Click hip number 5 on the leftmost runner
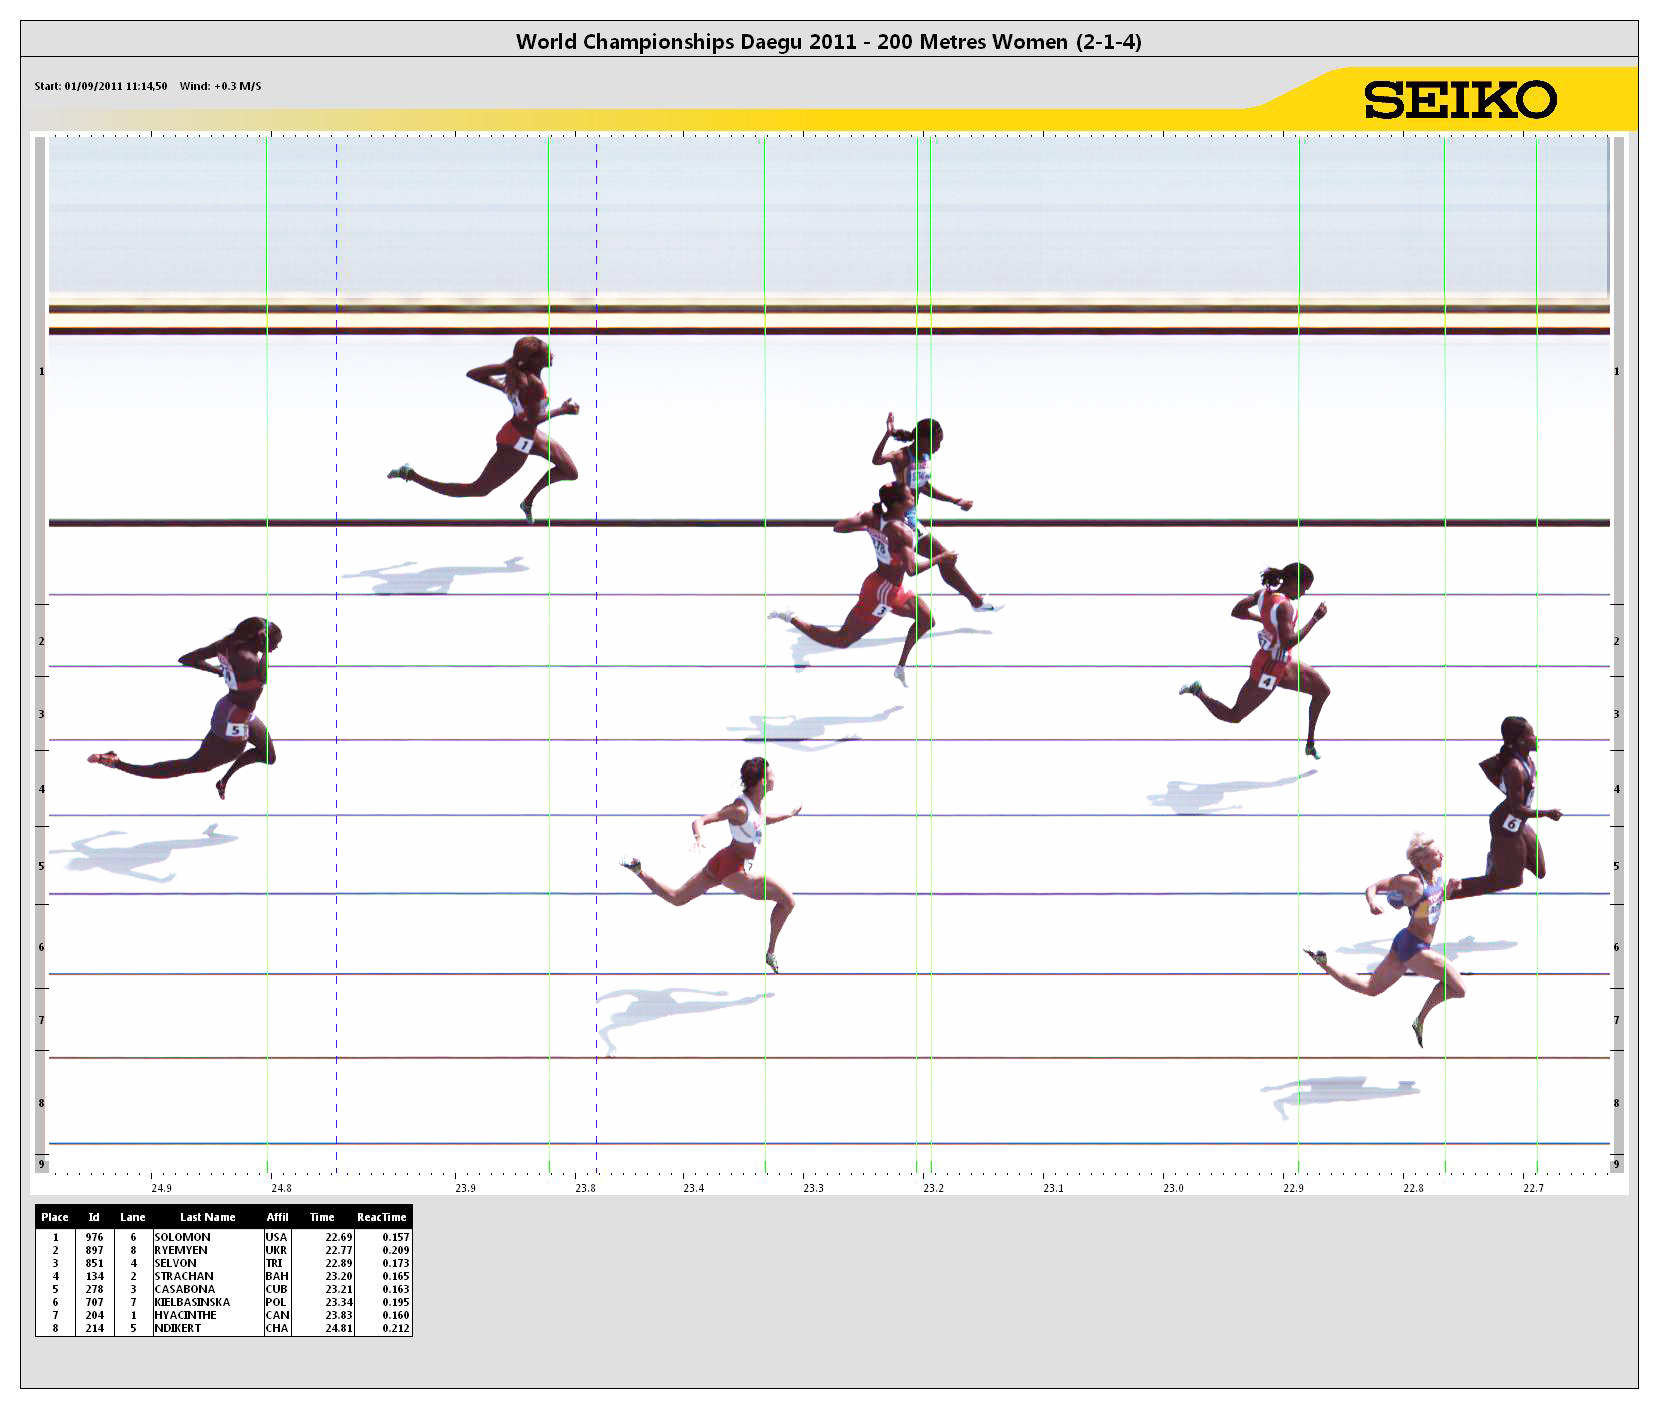This screenshot has height=1409, width=1659. (x=236, y=729)
